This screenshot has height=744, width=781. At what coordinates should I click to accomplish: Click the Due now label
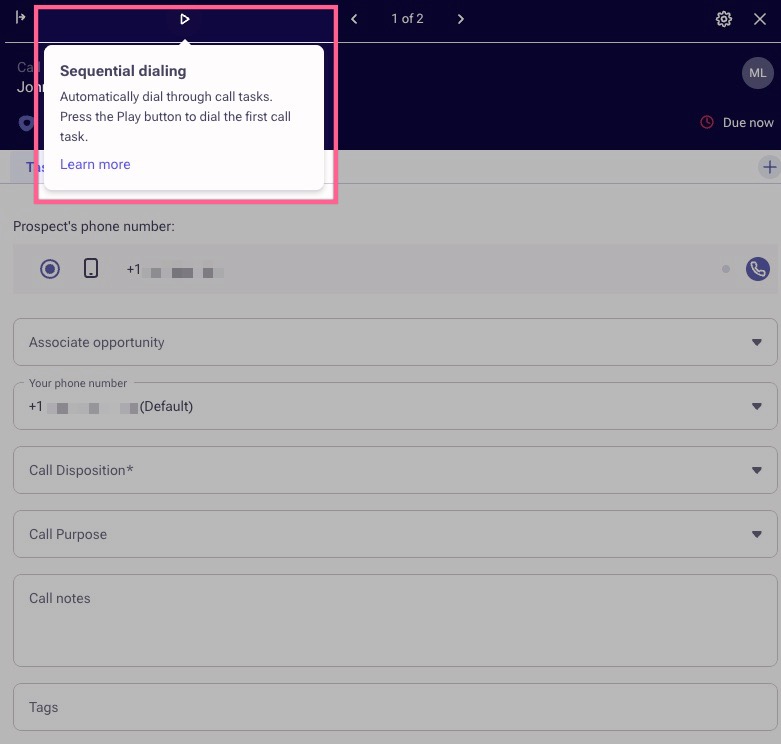(748, 123)
